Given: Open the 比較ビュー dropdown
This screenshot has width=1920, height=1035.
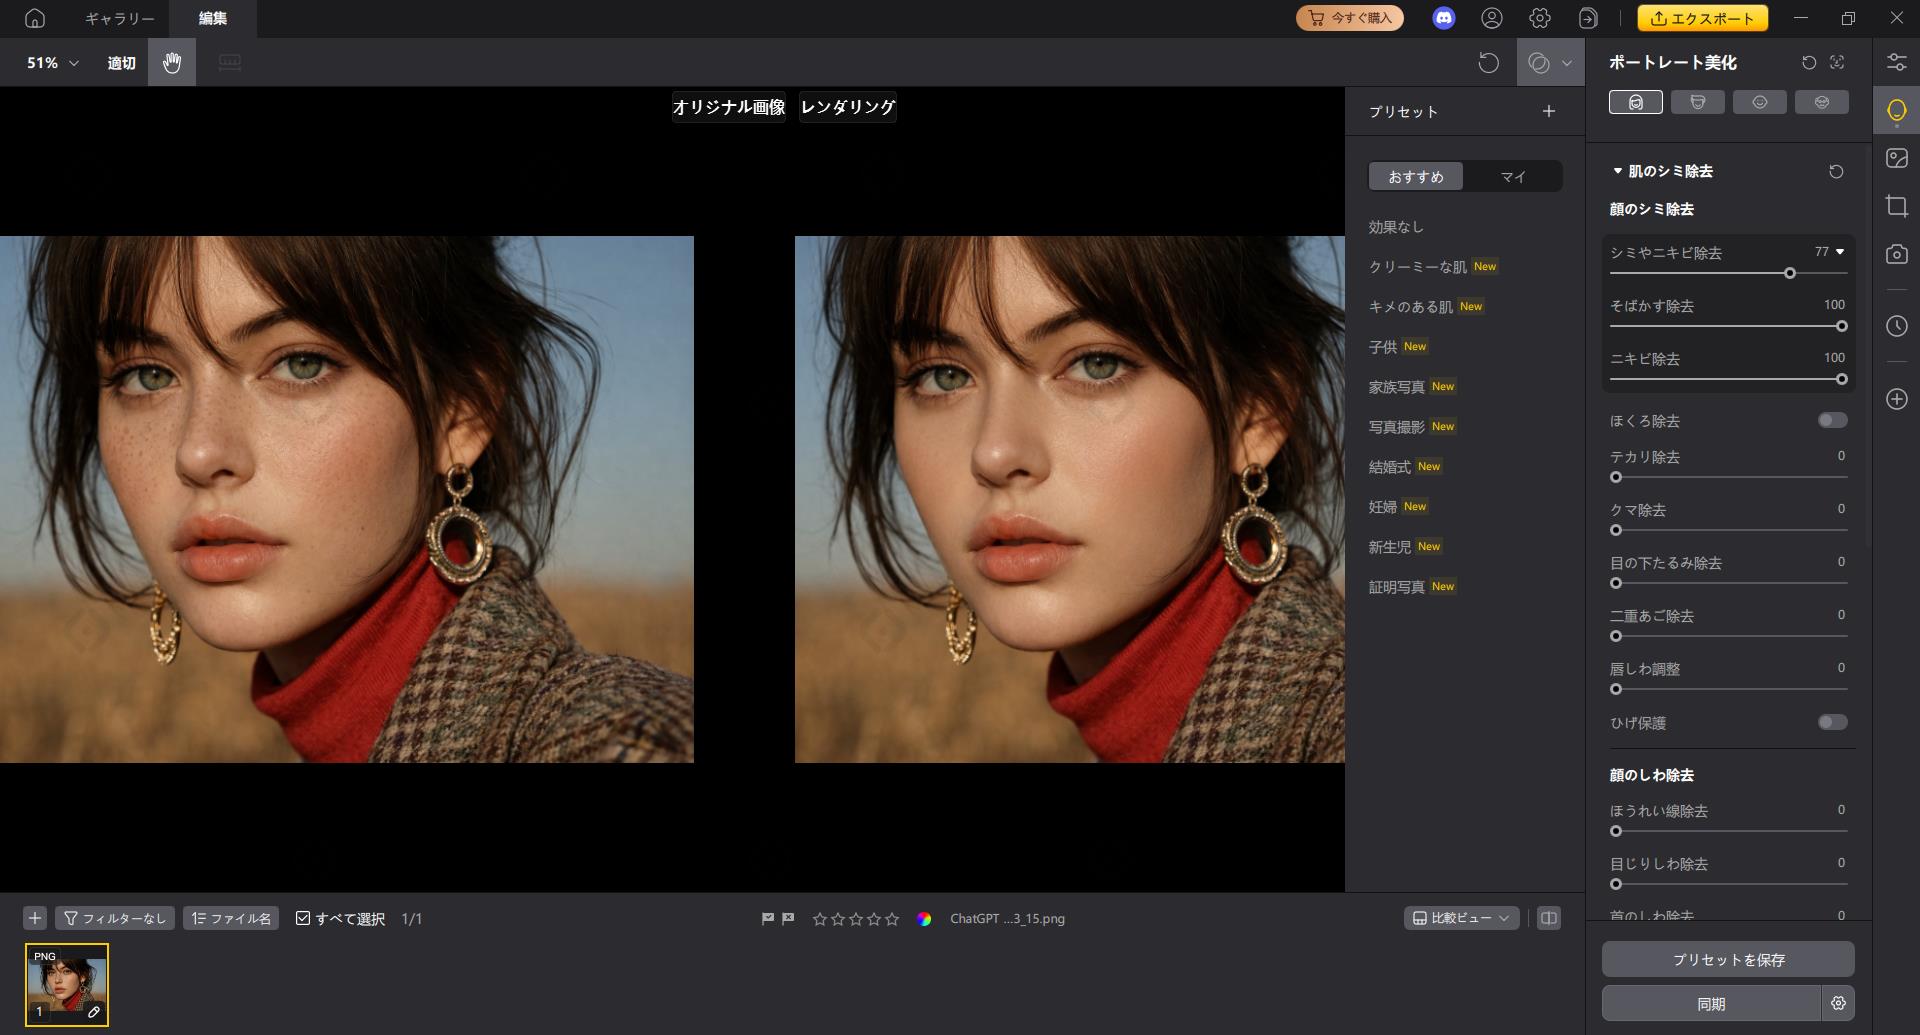Looking at the screenshot, I should tap(1461, 918).
